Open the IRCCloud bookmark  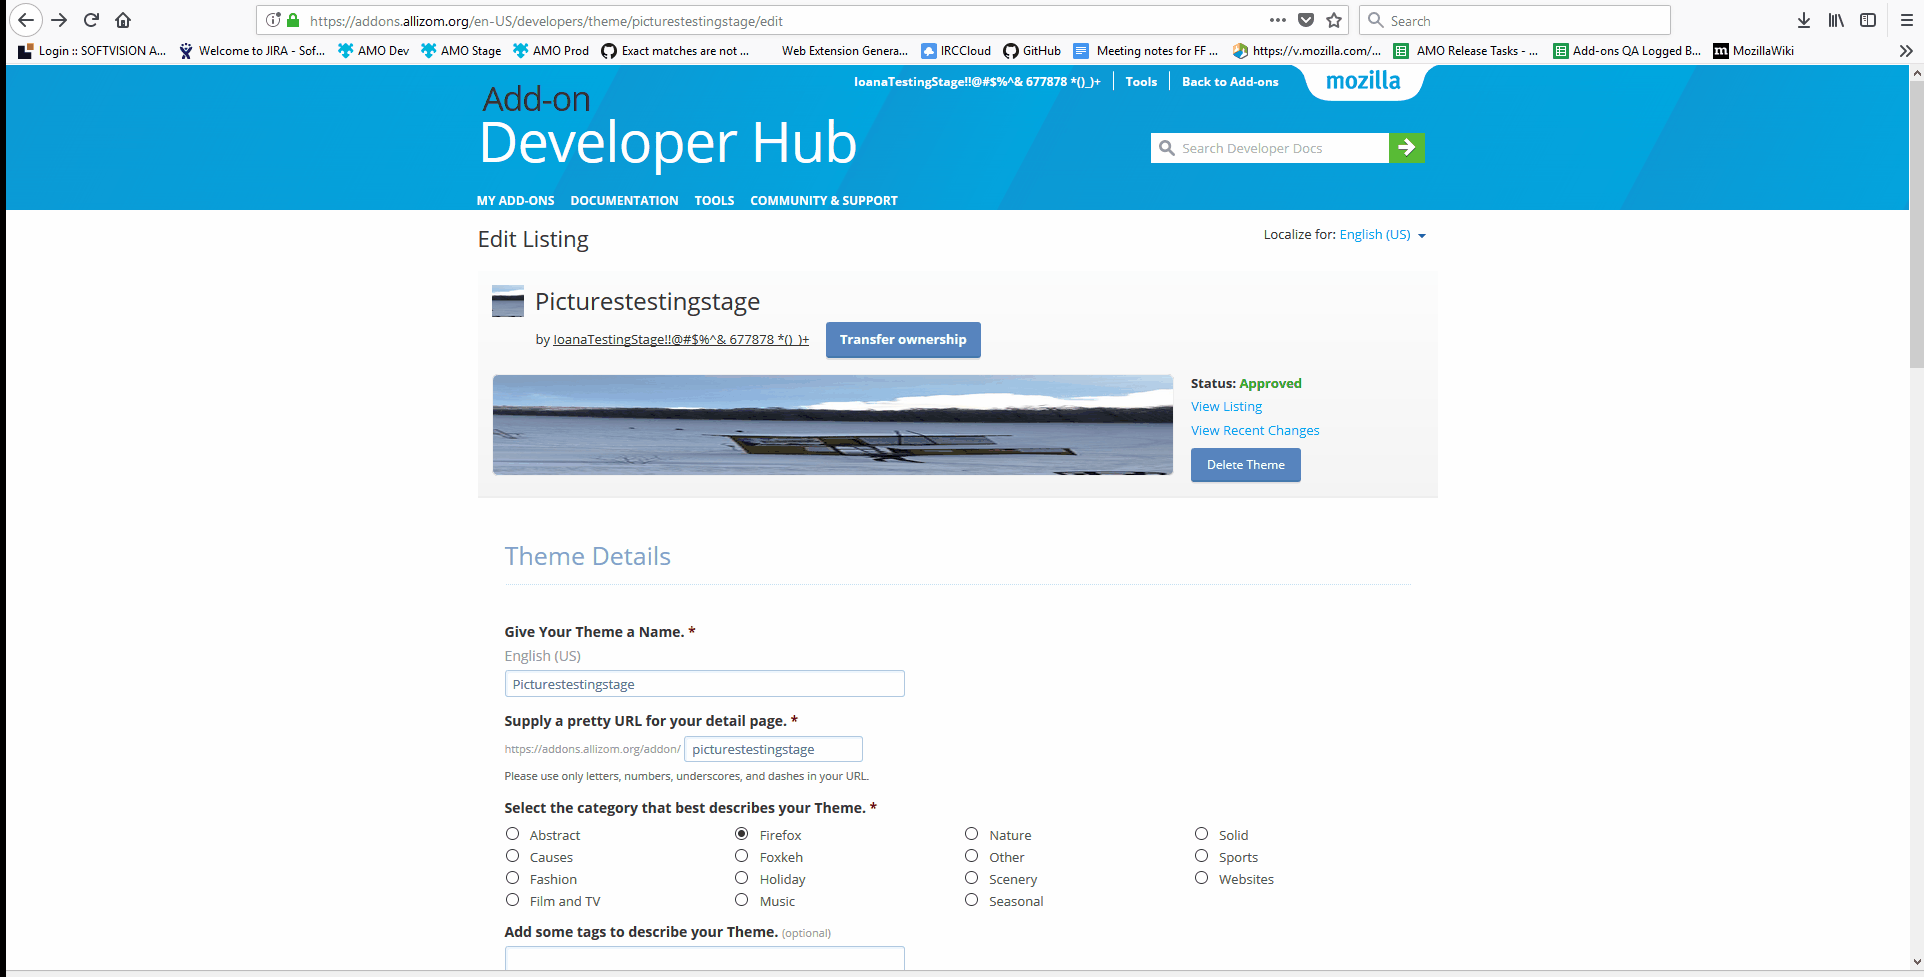click(955, 50)
